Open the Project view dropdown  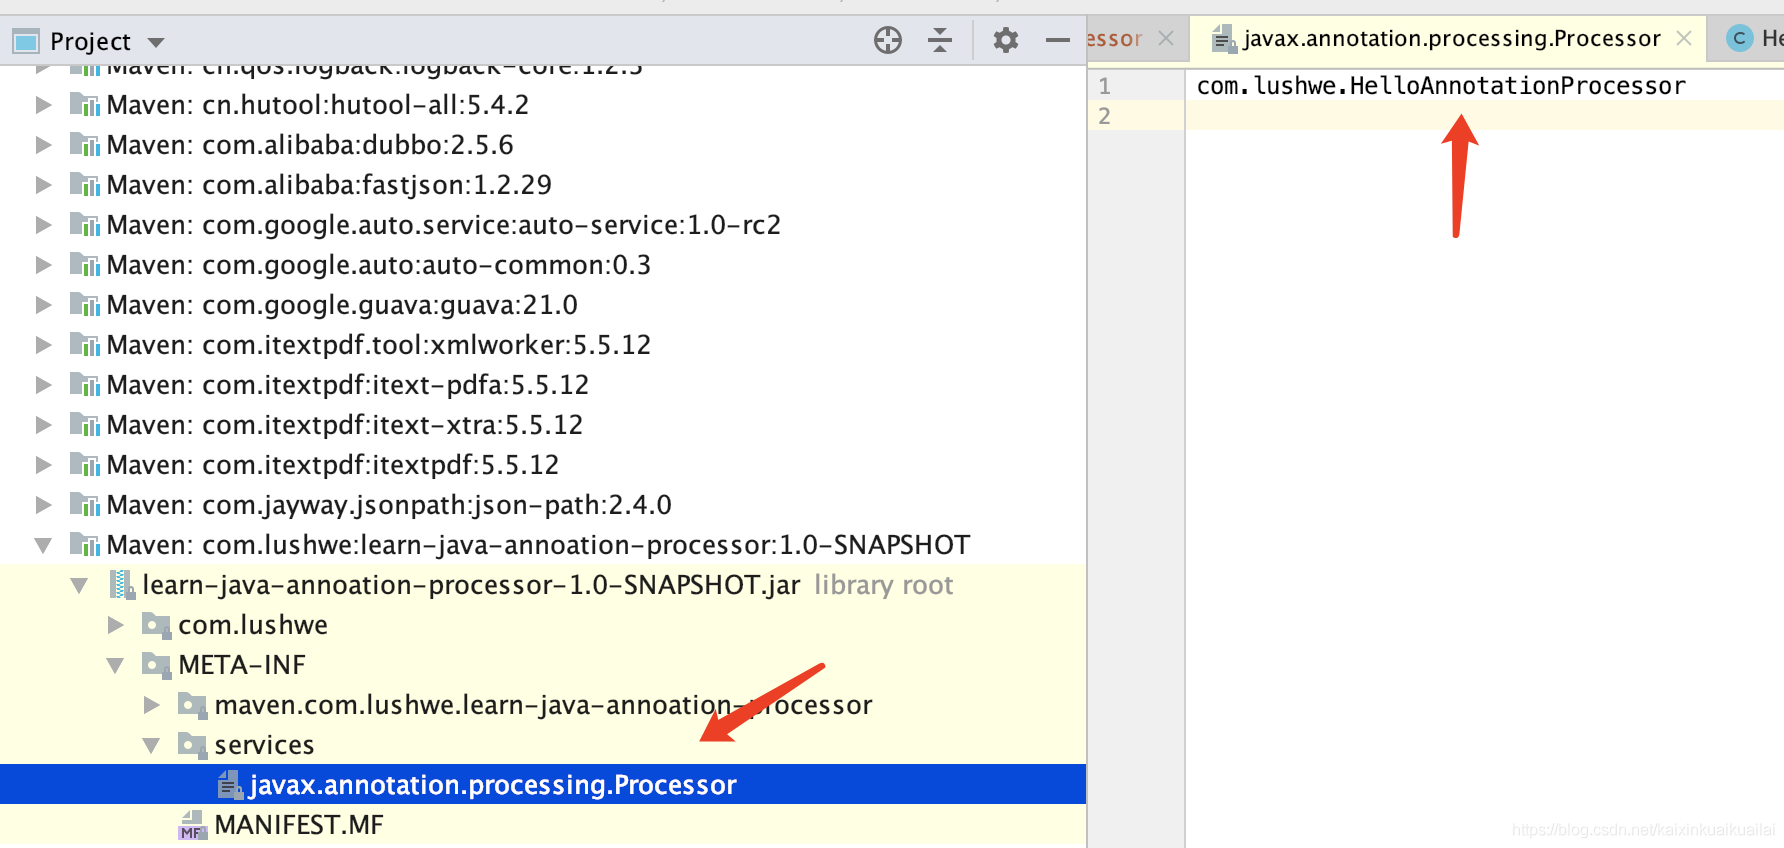pos(156,42)
